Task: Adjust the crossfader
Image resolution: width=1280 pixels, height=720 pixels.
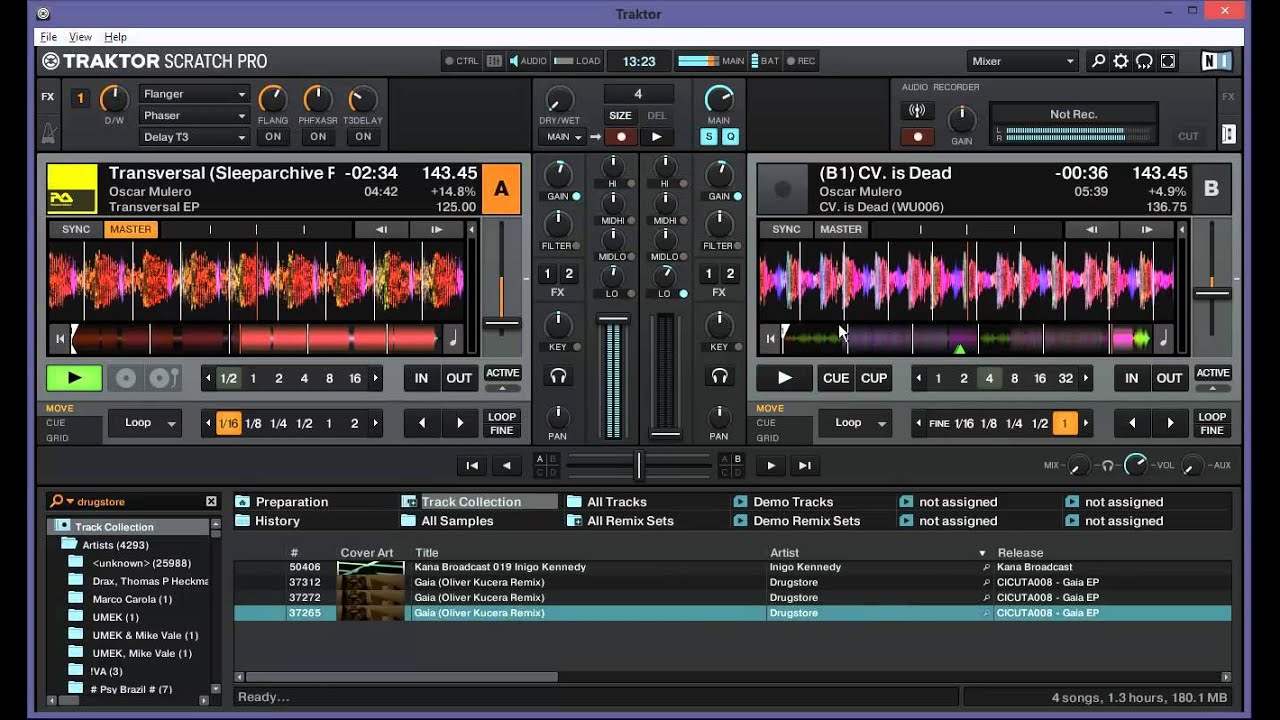Action: click(639, 465)
